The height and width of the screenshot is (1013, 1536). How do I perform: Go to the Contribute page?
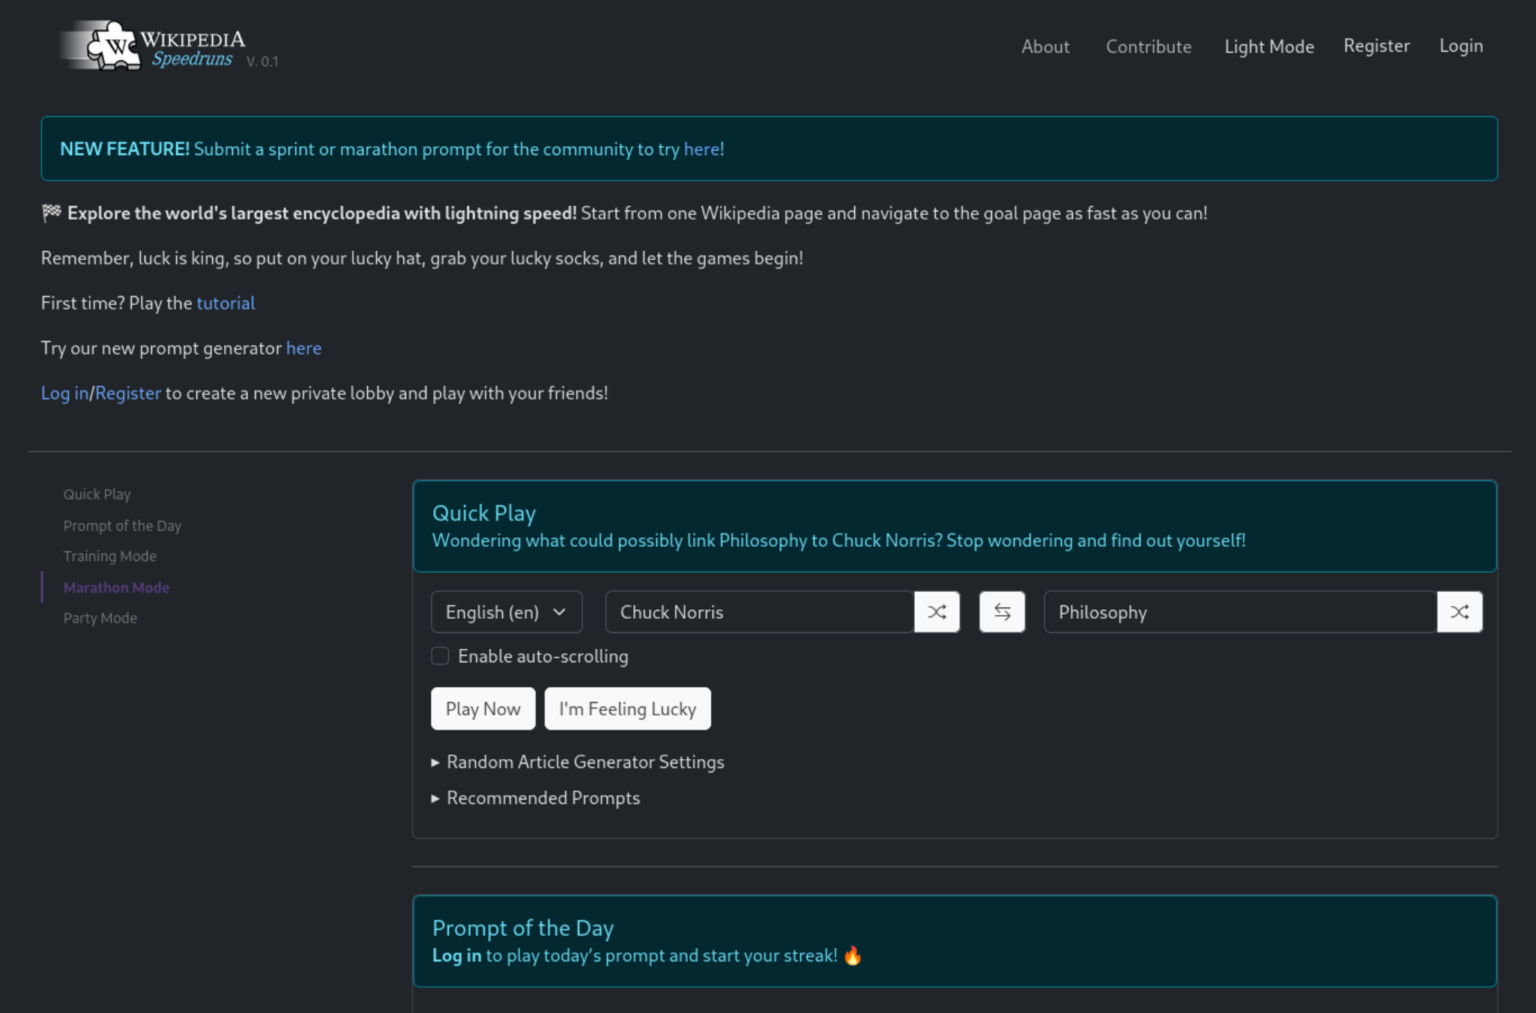[1148, 47]
